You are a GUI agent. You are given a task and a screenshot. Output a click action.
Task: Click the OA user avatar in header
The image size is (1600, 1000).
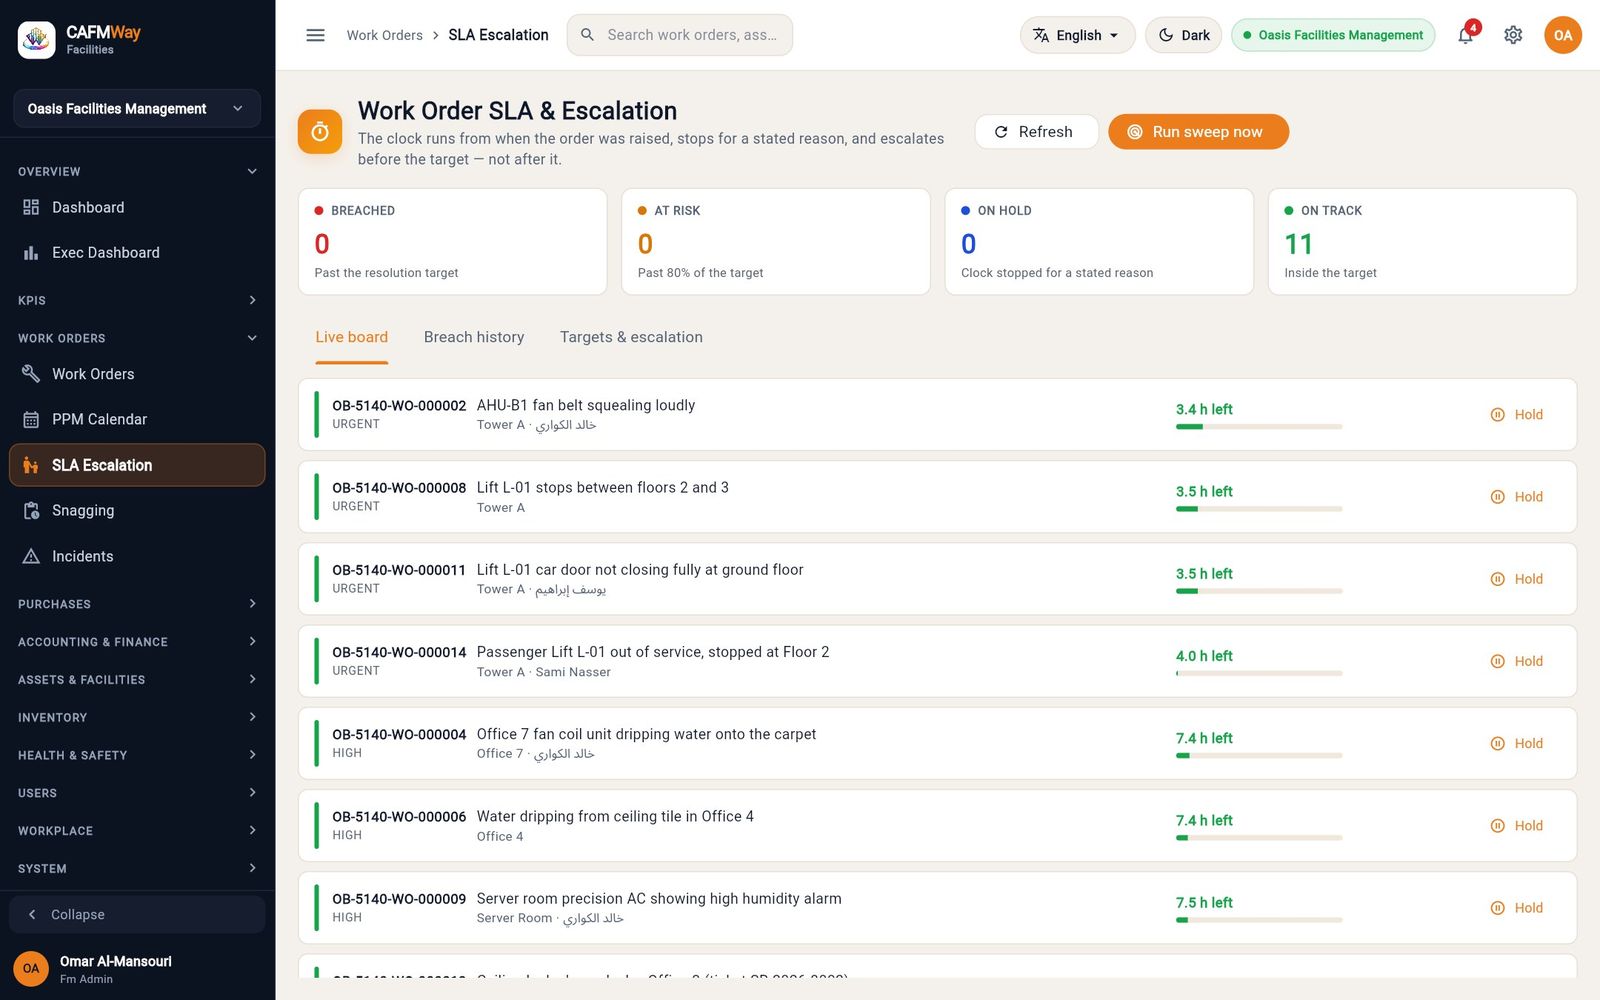[x=1562, y=35]
